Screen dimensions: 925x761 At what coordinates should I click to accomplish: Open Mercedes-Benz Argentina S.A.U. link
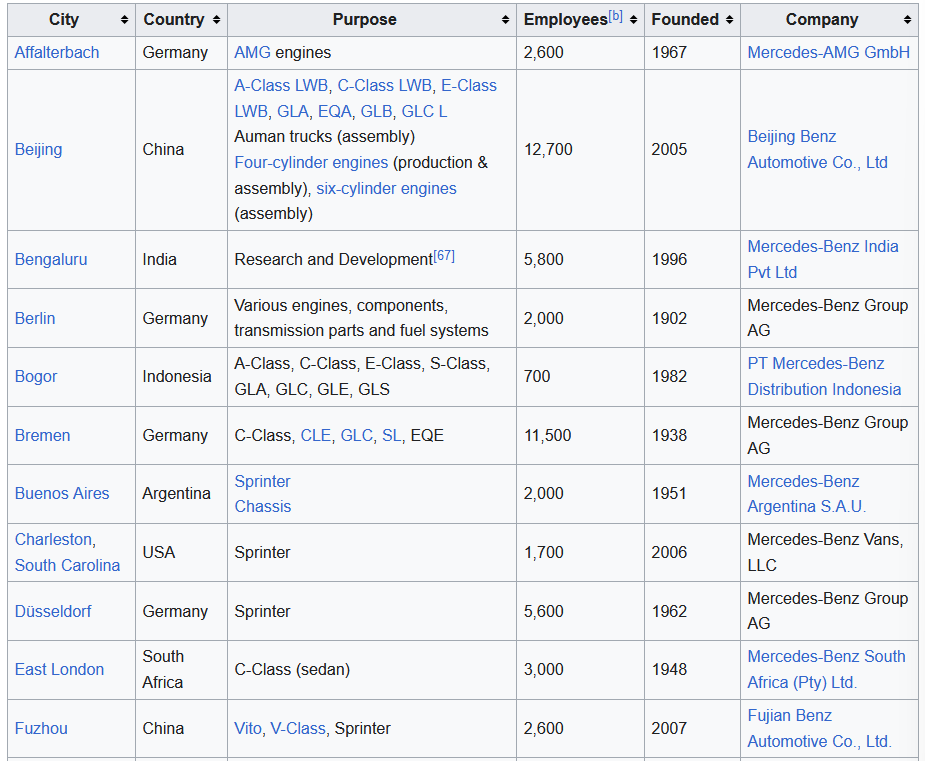pos(806,494)
